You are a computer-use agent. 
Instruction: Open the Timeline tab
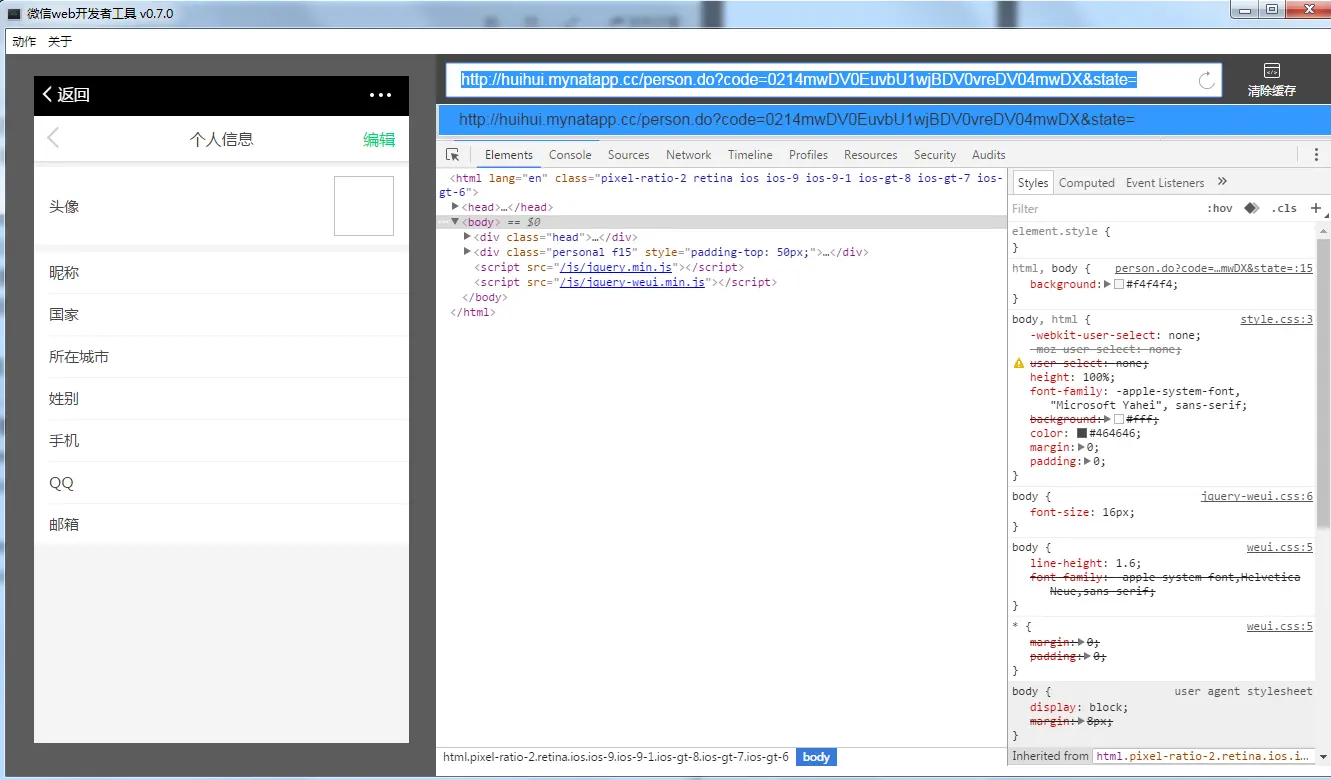pos(750,155)
